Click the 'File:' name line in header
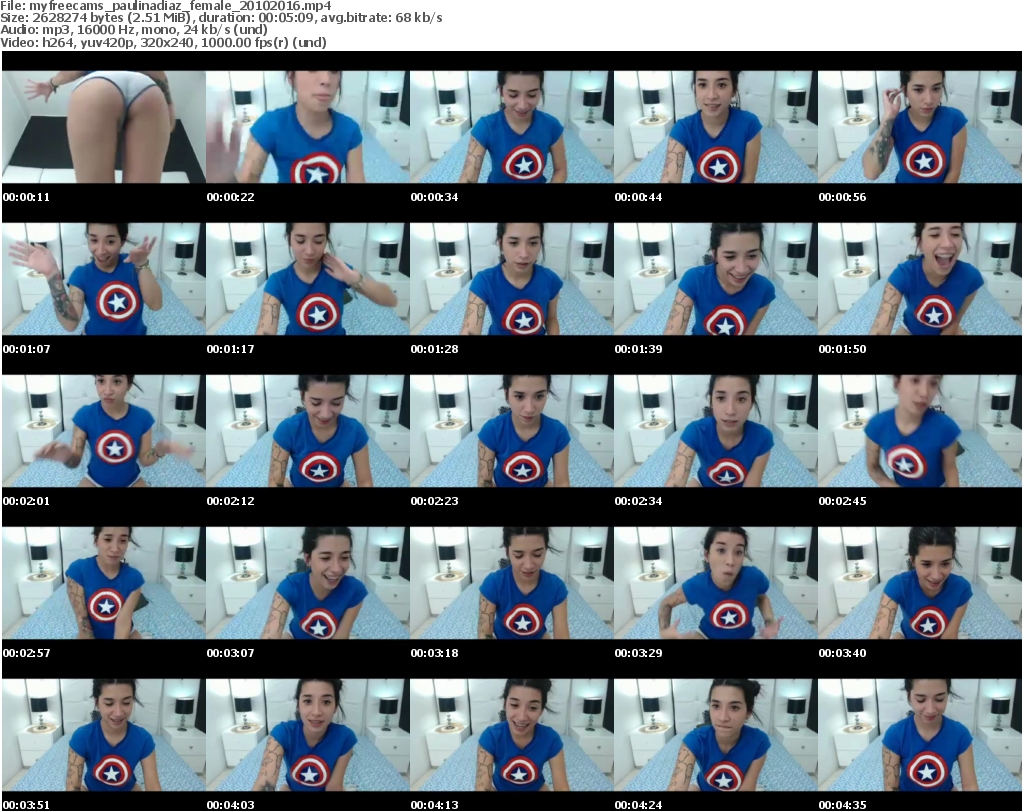The image size is (1024, 811). coord(166,6)
